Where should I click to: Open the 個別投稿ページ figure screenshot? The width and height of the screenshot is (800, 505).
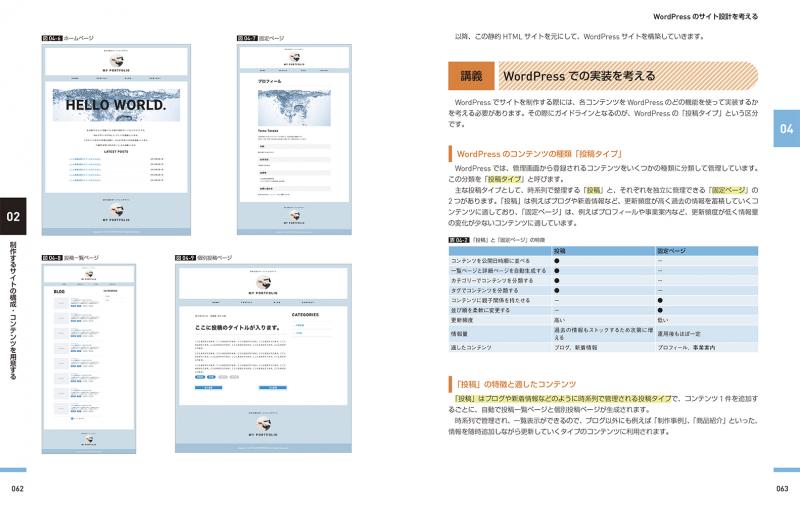pyautogui.click(x=263, y=359)
